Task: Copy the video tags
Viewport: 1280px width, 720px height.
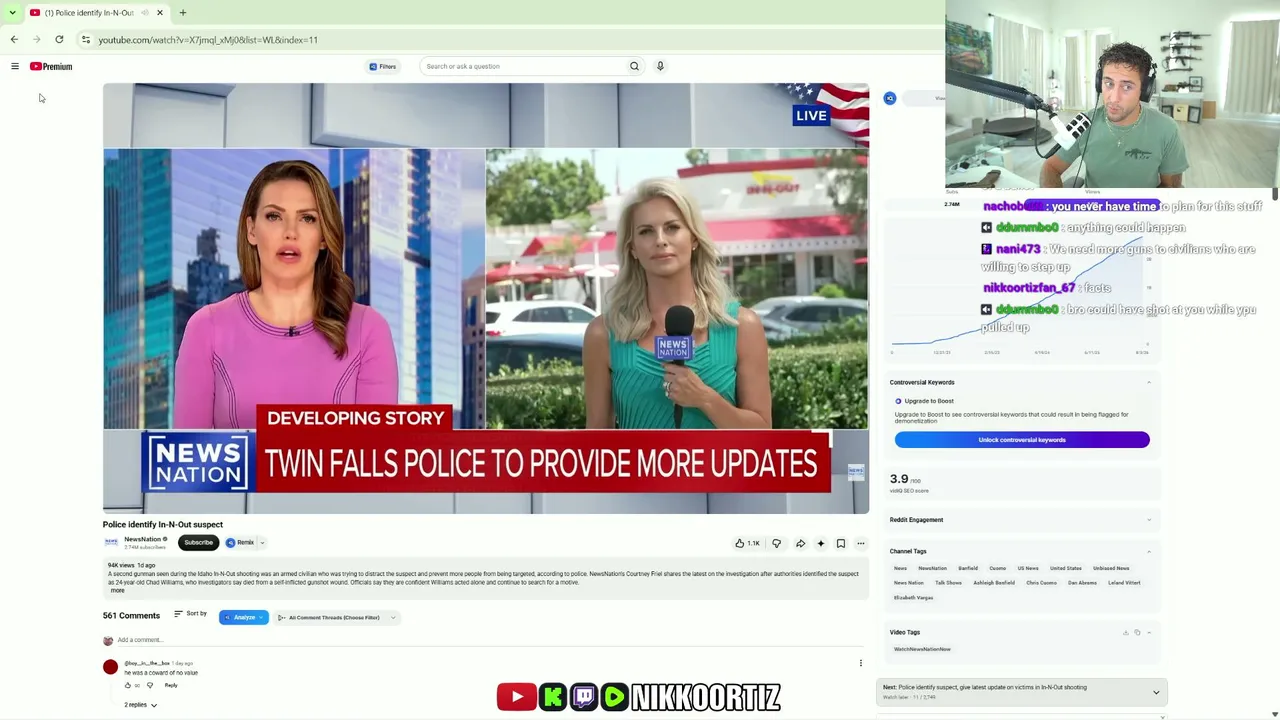Action: [1137, 632]
